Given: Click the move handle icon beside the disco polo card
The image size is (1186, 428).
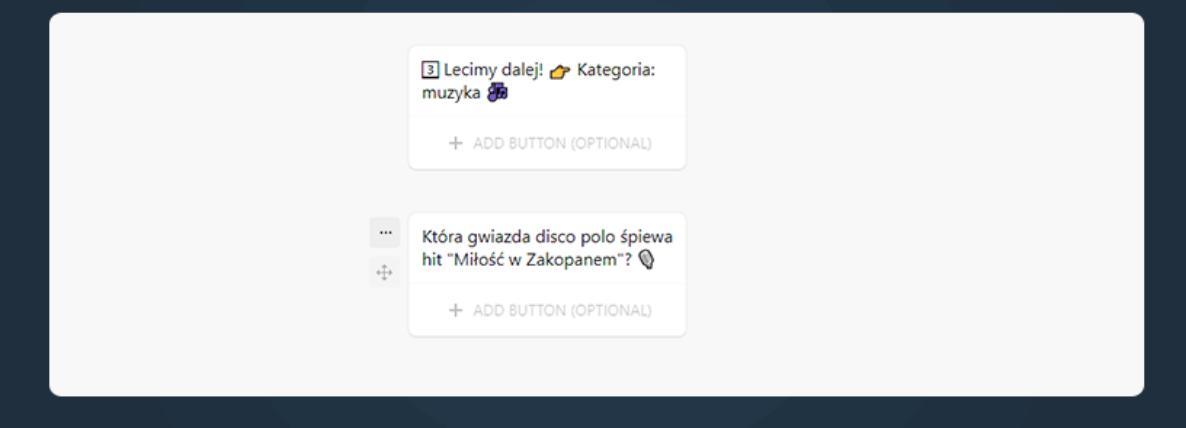Looking at the screenshot, I should [385, 272].
